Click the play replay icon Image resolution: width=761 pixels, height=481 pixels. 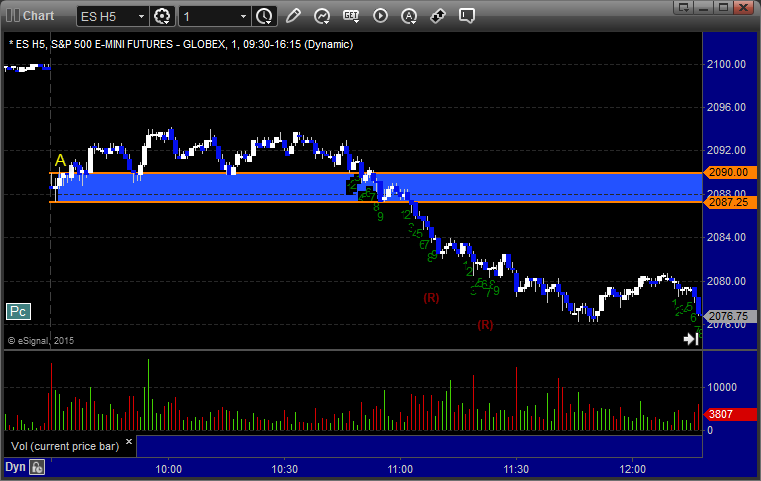tap(380, 16)
